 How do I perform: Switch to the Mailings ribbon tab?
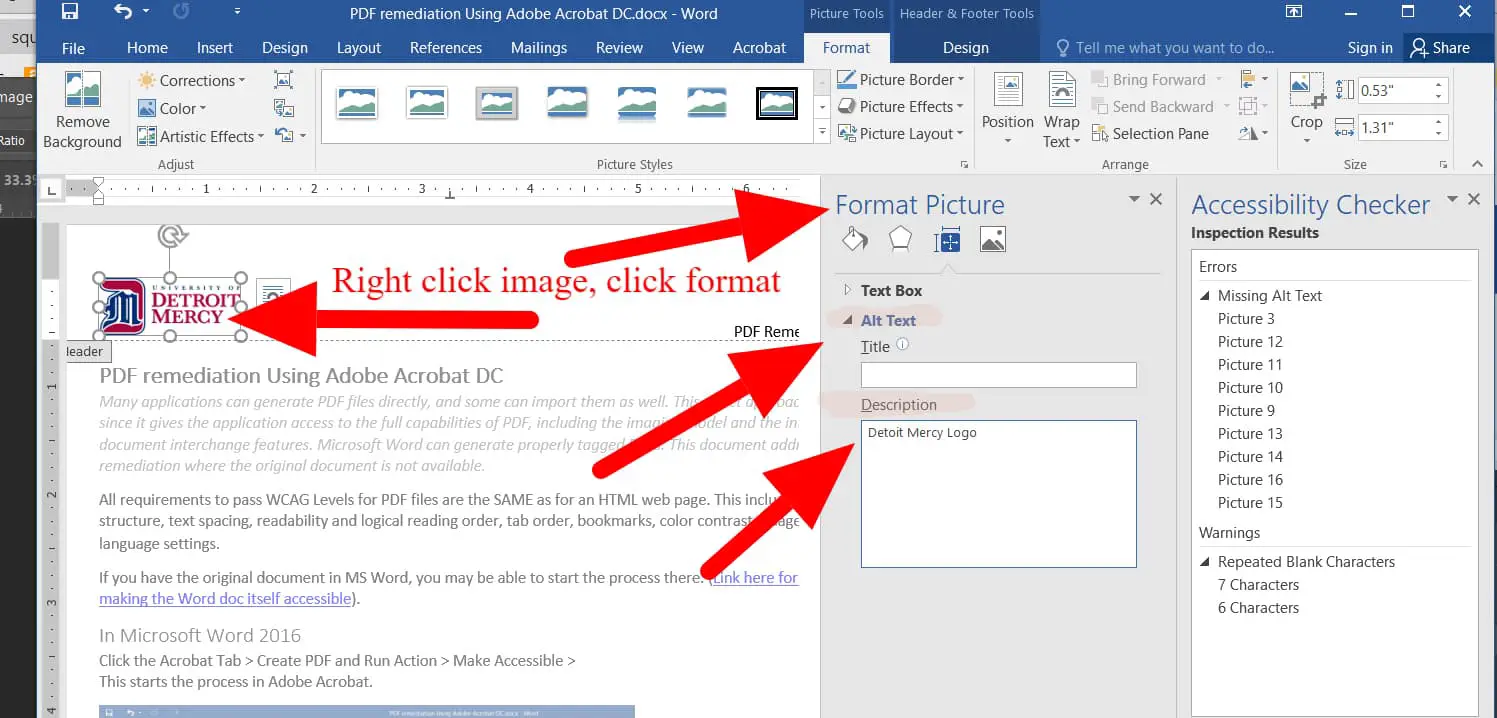(x=538, y=48)
